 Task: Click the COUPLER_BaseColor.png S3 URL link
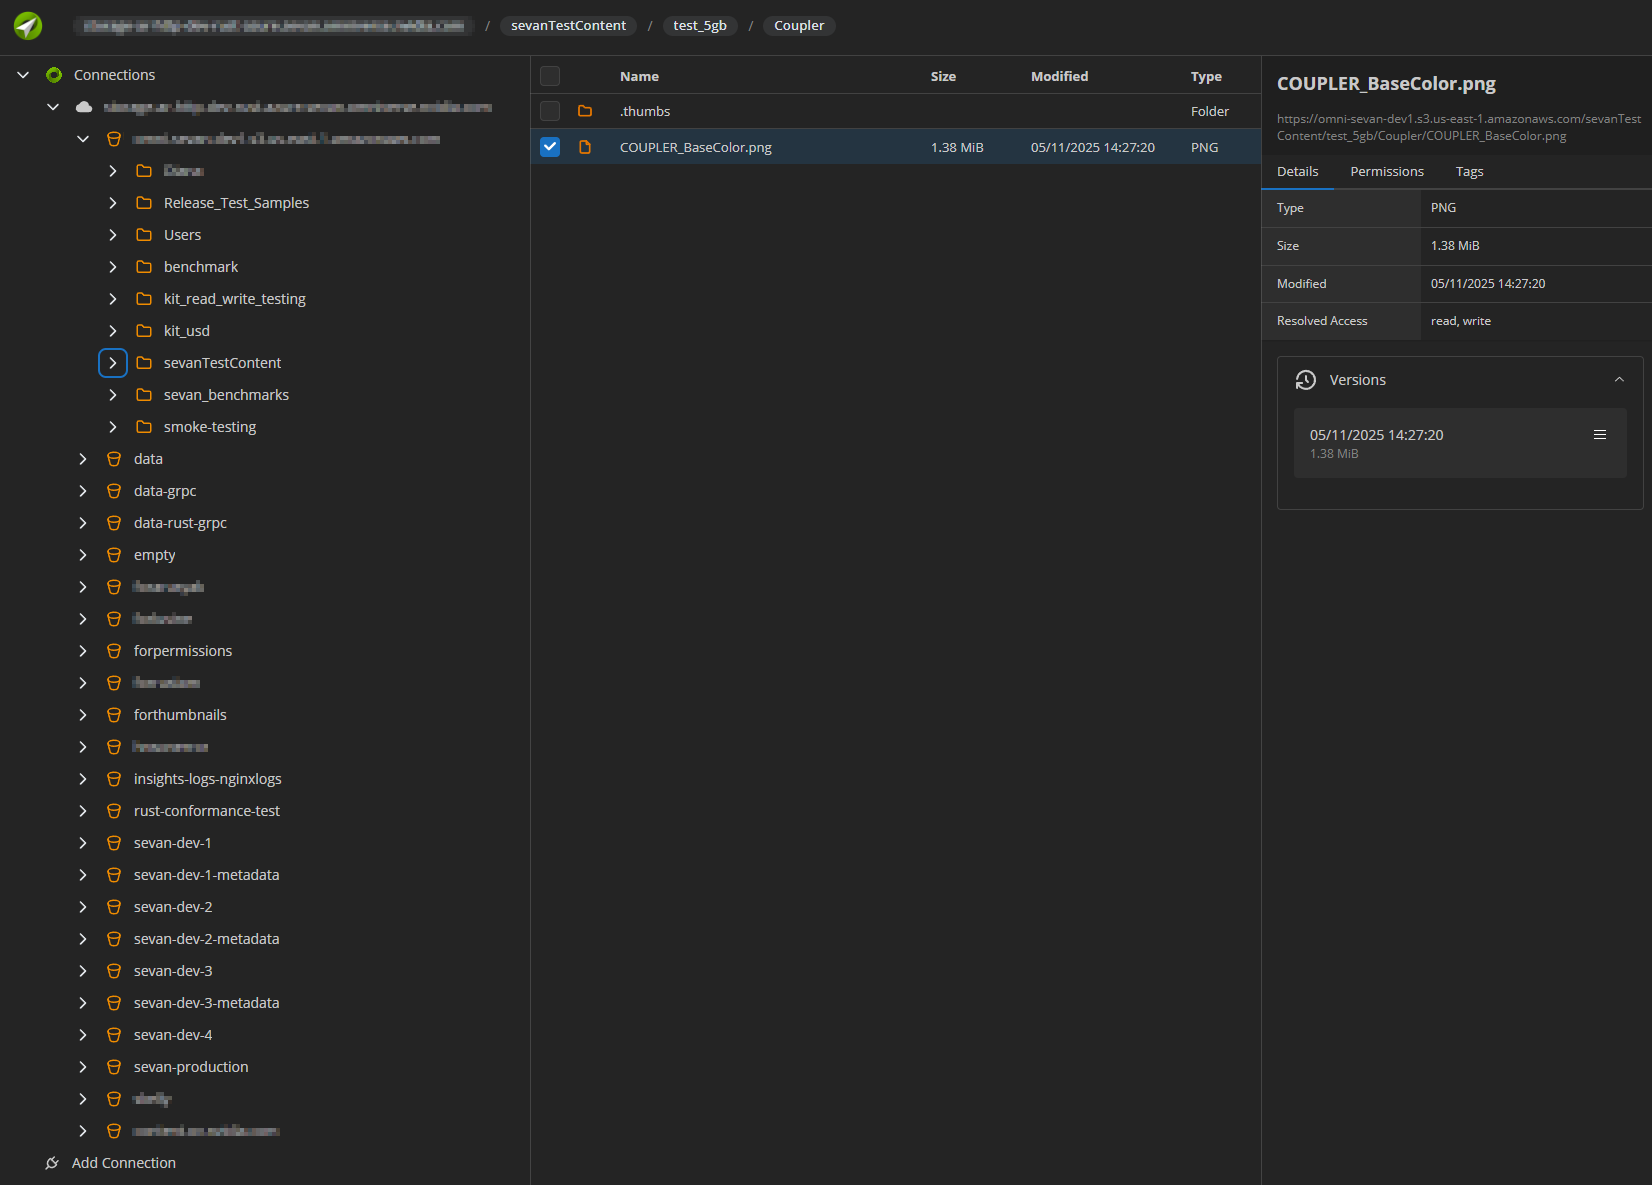pos(1458,127)
